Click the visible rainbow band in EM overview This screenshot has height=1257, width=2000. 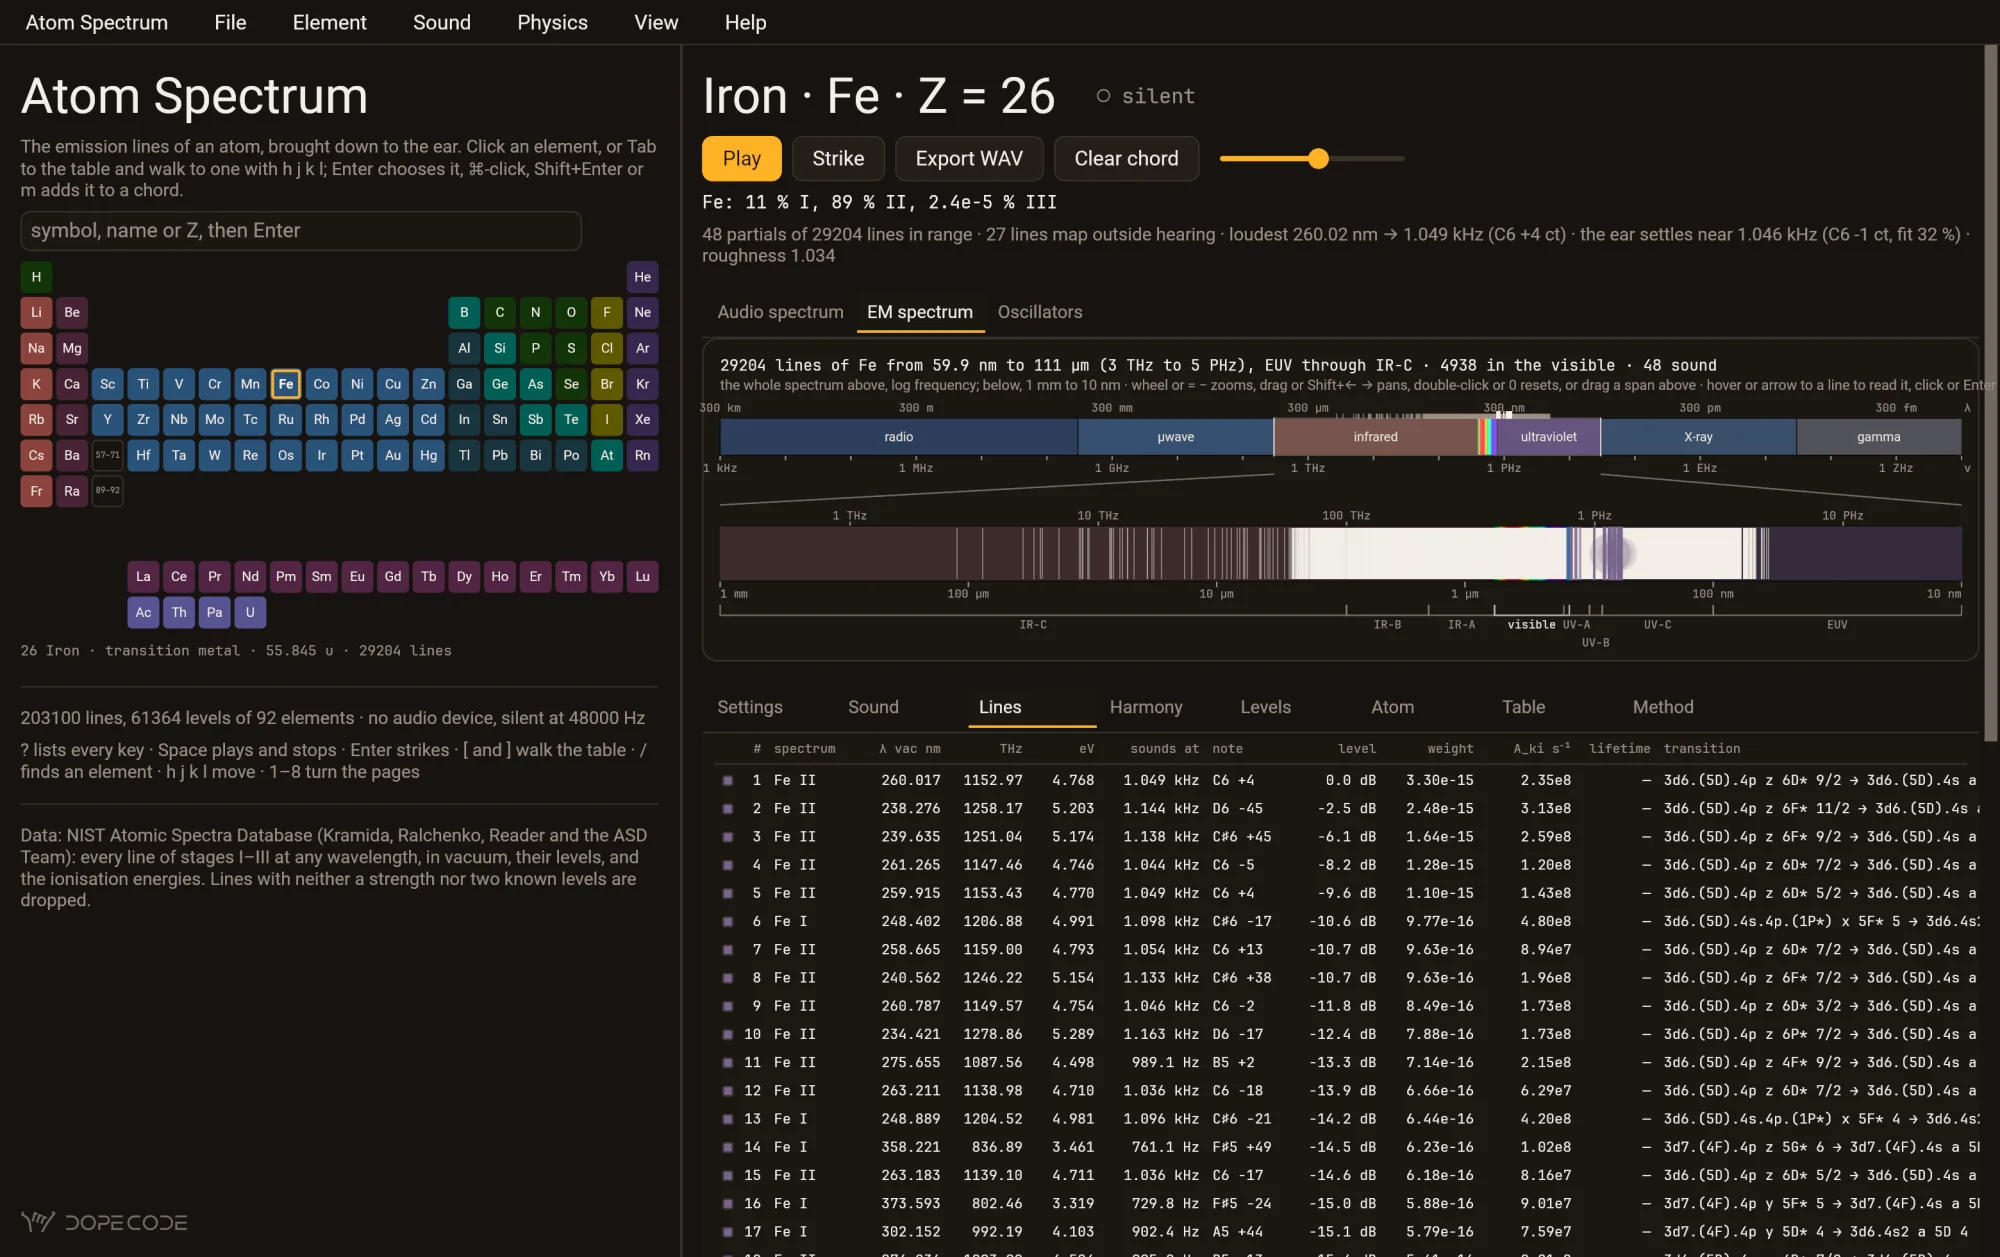click(1487, 437)
